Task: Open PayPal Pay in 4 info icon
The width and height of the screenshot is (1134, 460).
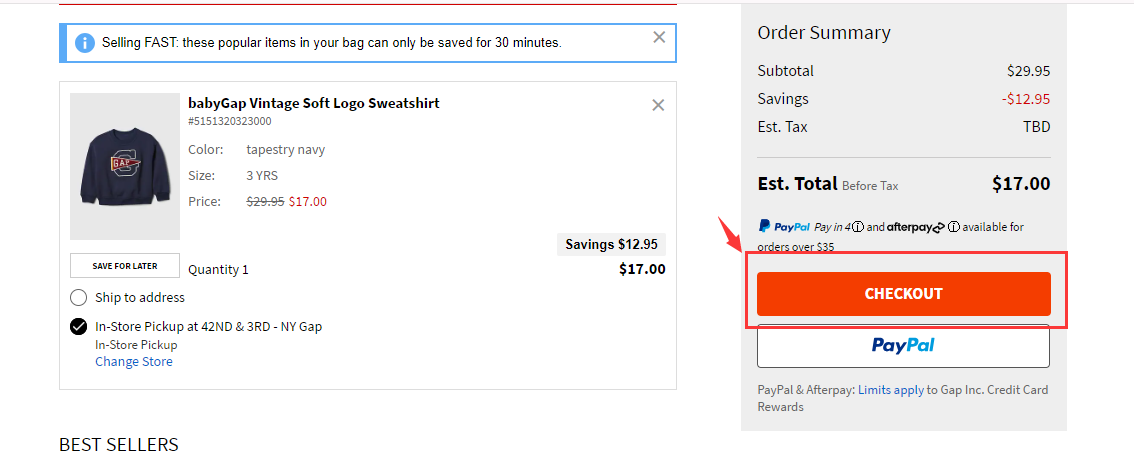Action: pos(858,227)
